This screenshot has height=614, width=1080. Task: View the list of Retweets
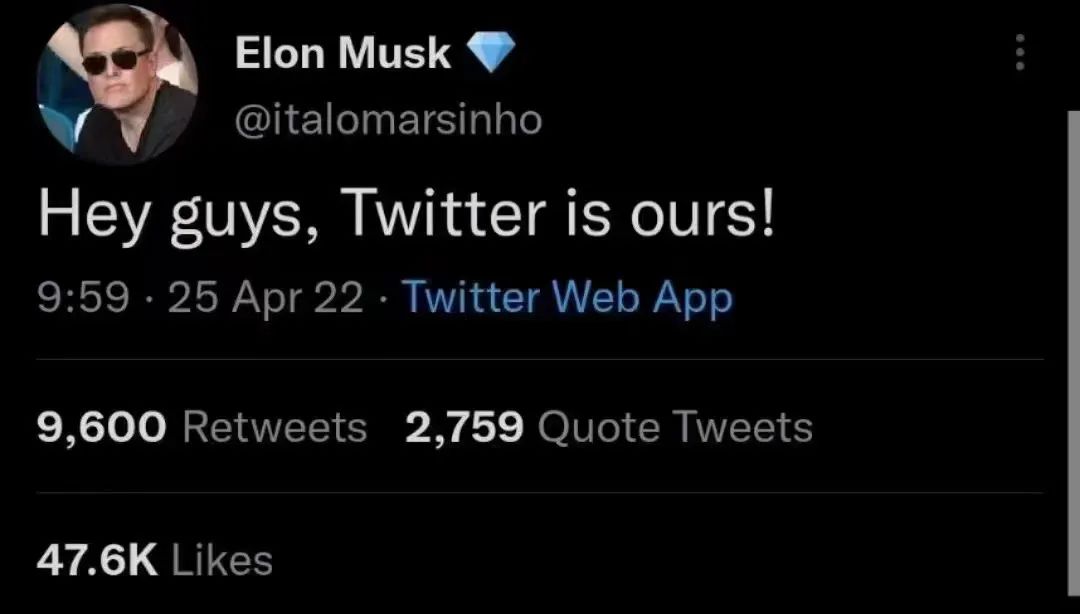coord(275,427)
